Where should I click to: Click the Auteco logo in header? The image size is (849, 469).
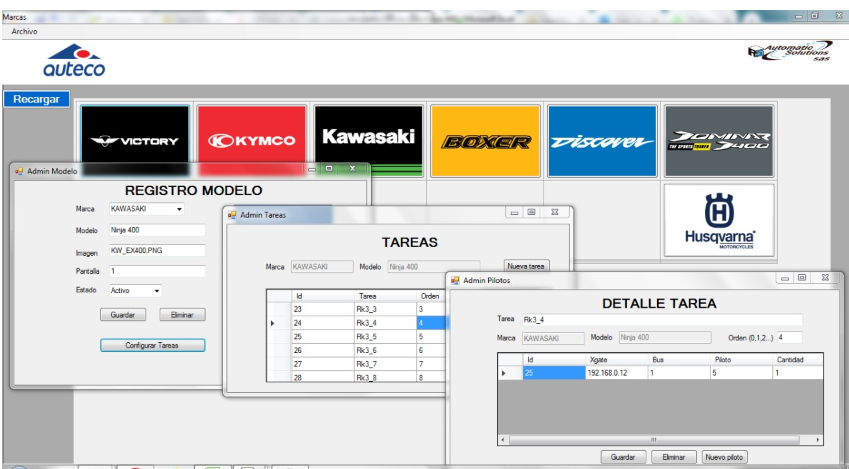[x=73, y=60]
